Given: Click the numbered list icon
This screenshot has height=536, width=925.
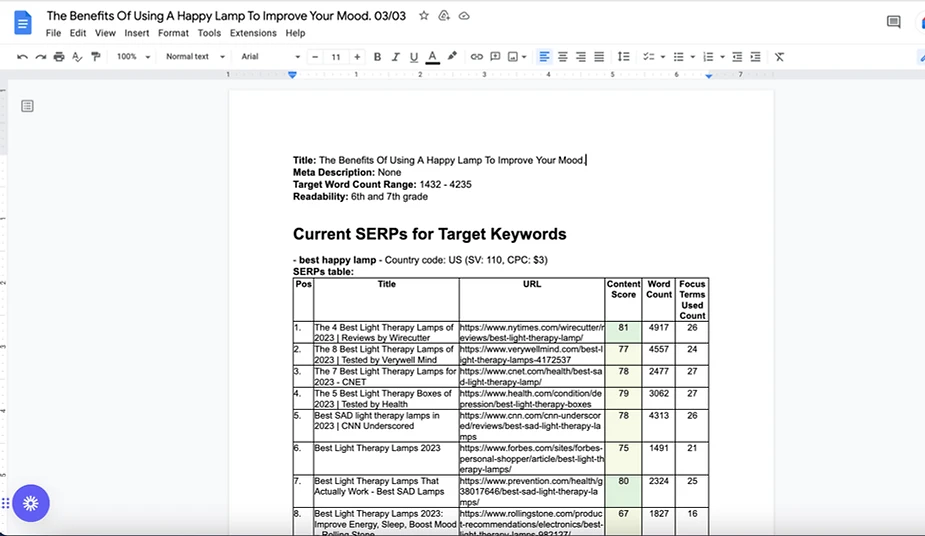Looking at the screenshot, I should click(708, 57).
